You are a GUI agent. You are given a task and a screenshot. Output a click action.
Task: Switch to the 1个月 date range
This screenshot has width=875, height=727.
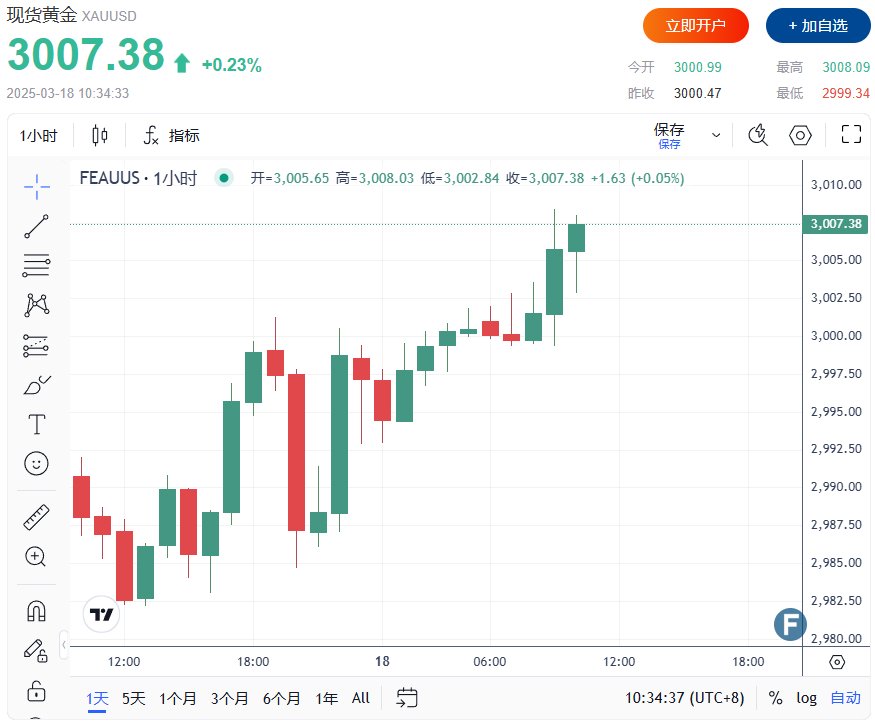tap(178, 698)
